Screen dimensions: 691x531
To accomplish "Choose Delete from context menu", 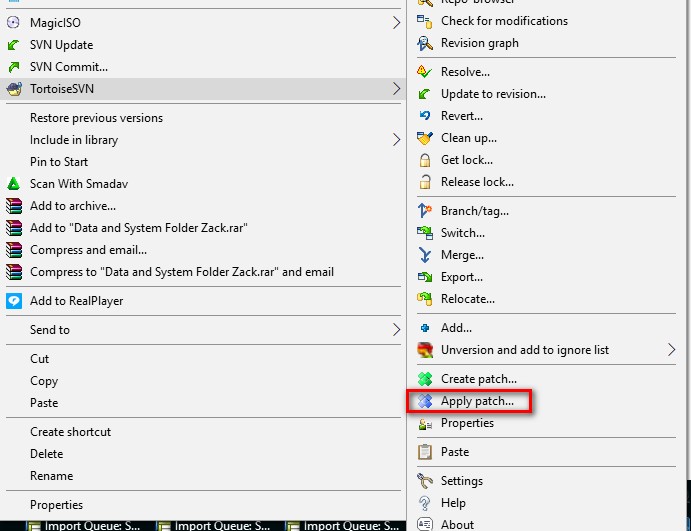I will pos(47,454).
